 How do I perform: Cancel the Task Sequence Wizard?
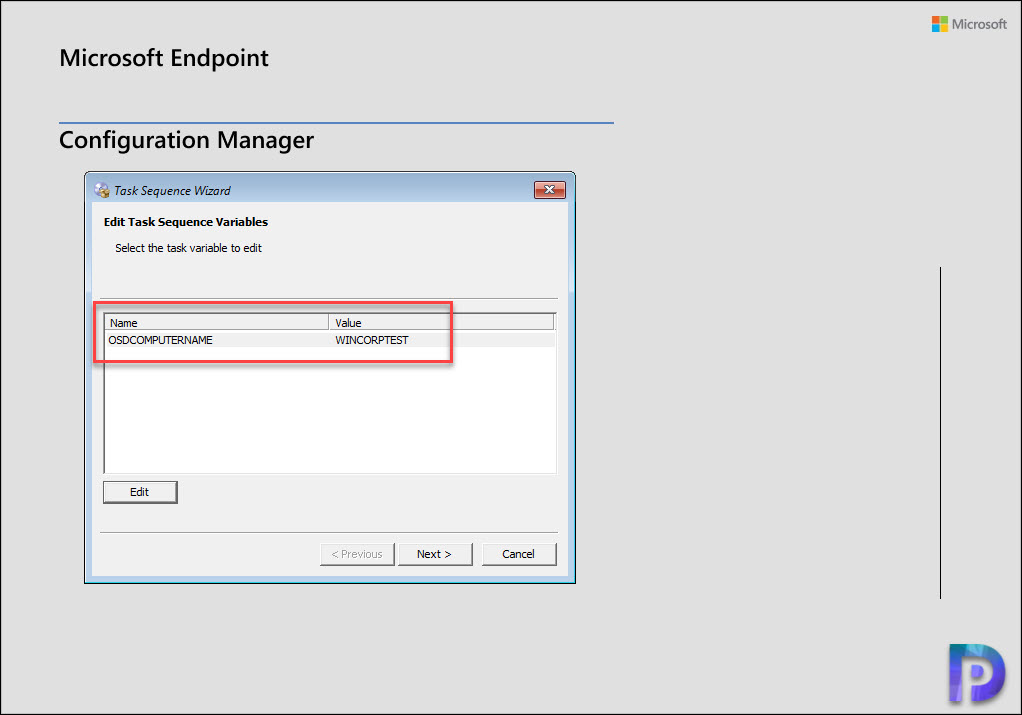tap(519, 554)
